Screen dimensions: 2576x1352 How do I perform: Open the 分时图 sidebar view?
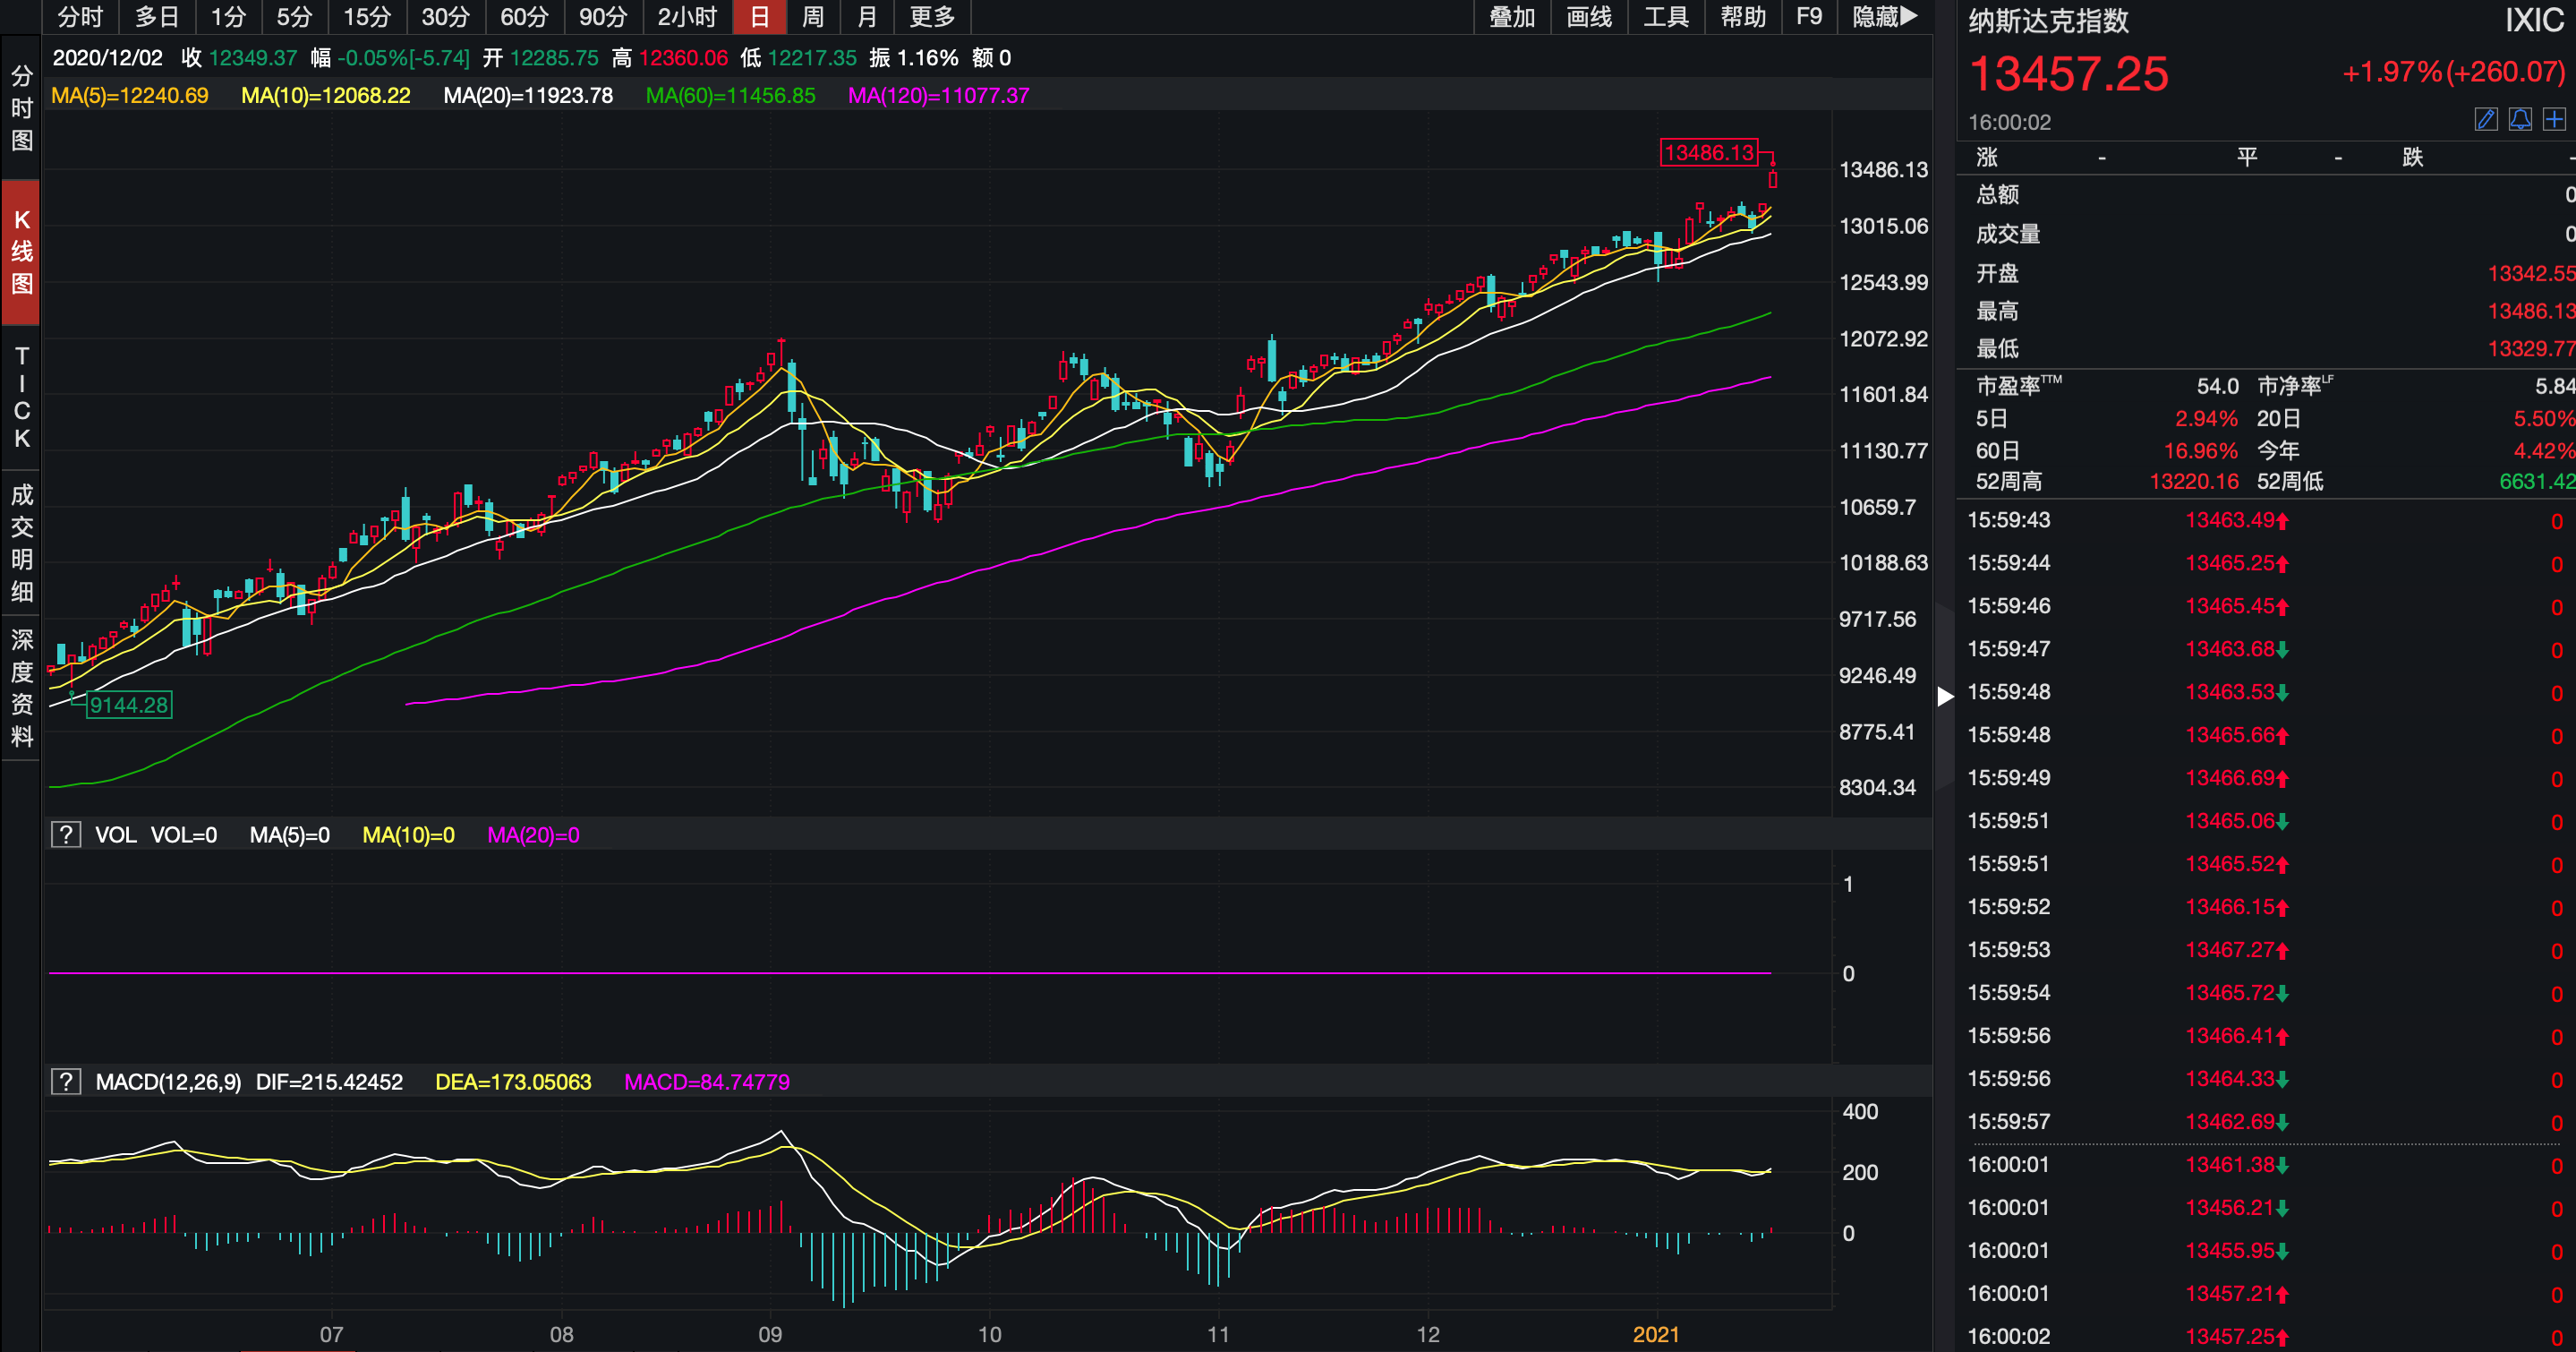[x=21, y=108]
